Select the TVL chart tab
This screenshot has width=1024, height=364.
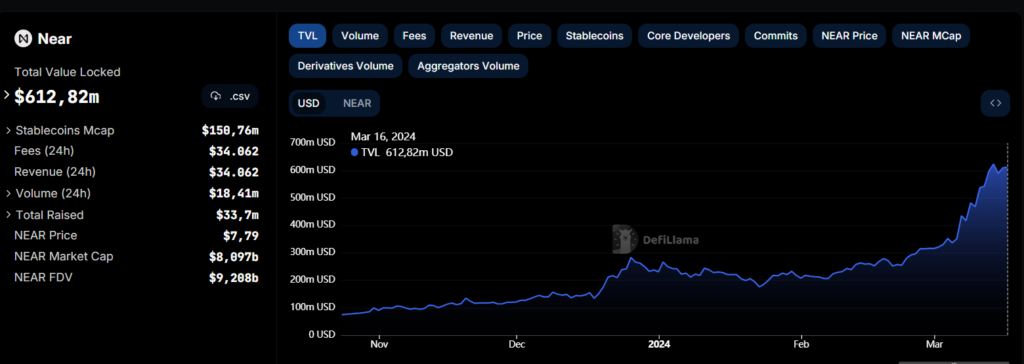308,36
